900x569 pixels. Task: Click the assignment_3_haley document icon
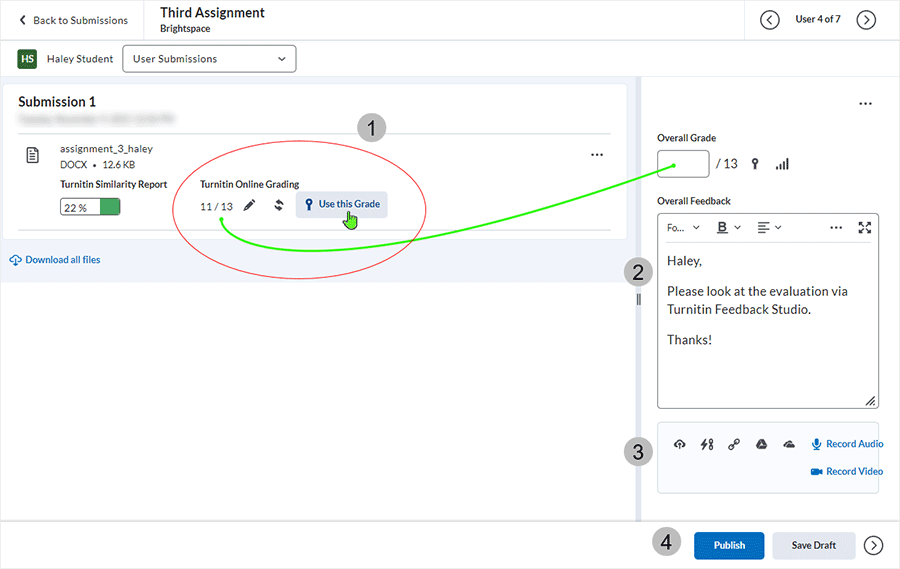click(33, 155)
